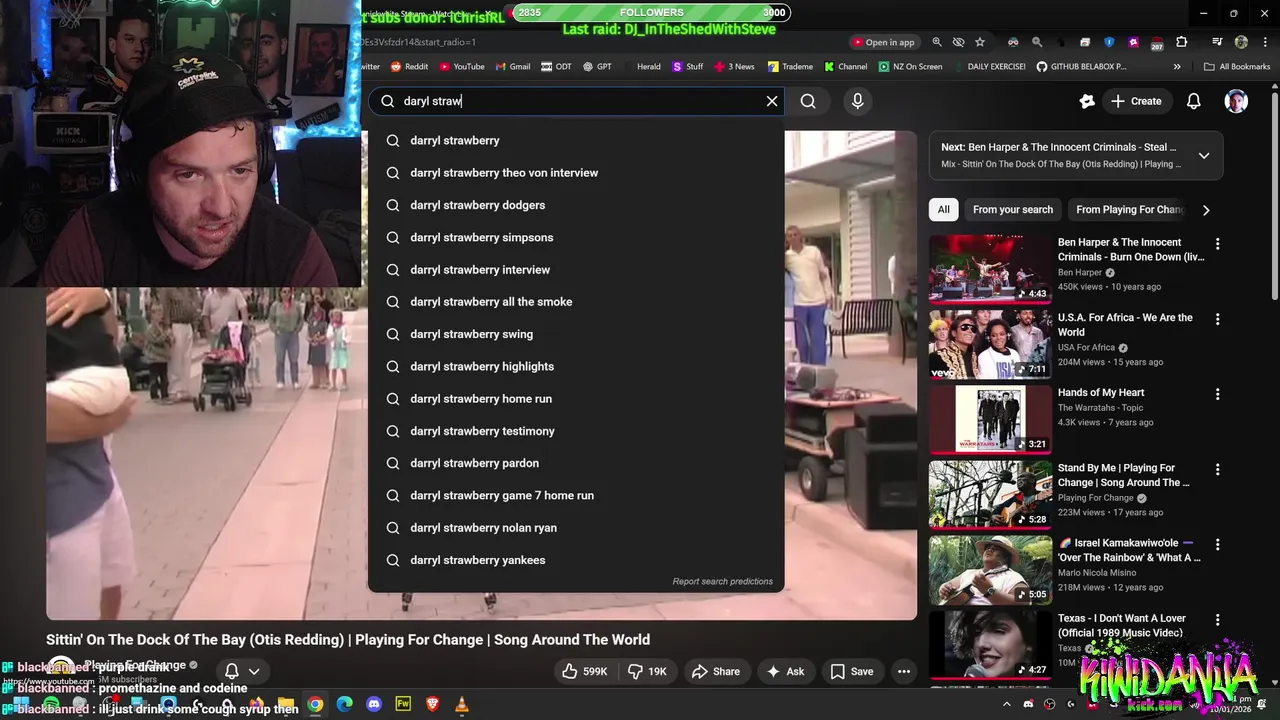The width and height of the screenshot is (1280, 720).
Task: Choose 'darryl strawberry dodgers' suggestion
Action: click(576, 205)
